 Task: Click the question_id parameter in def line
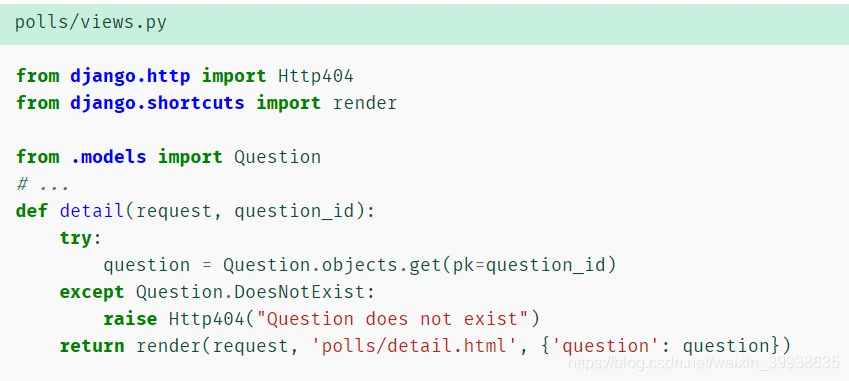[293, 212]
